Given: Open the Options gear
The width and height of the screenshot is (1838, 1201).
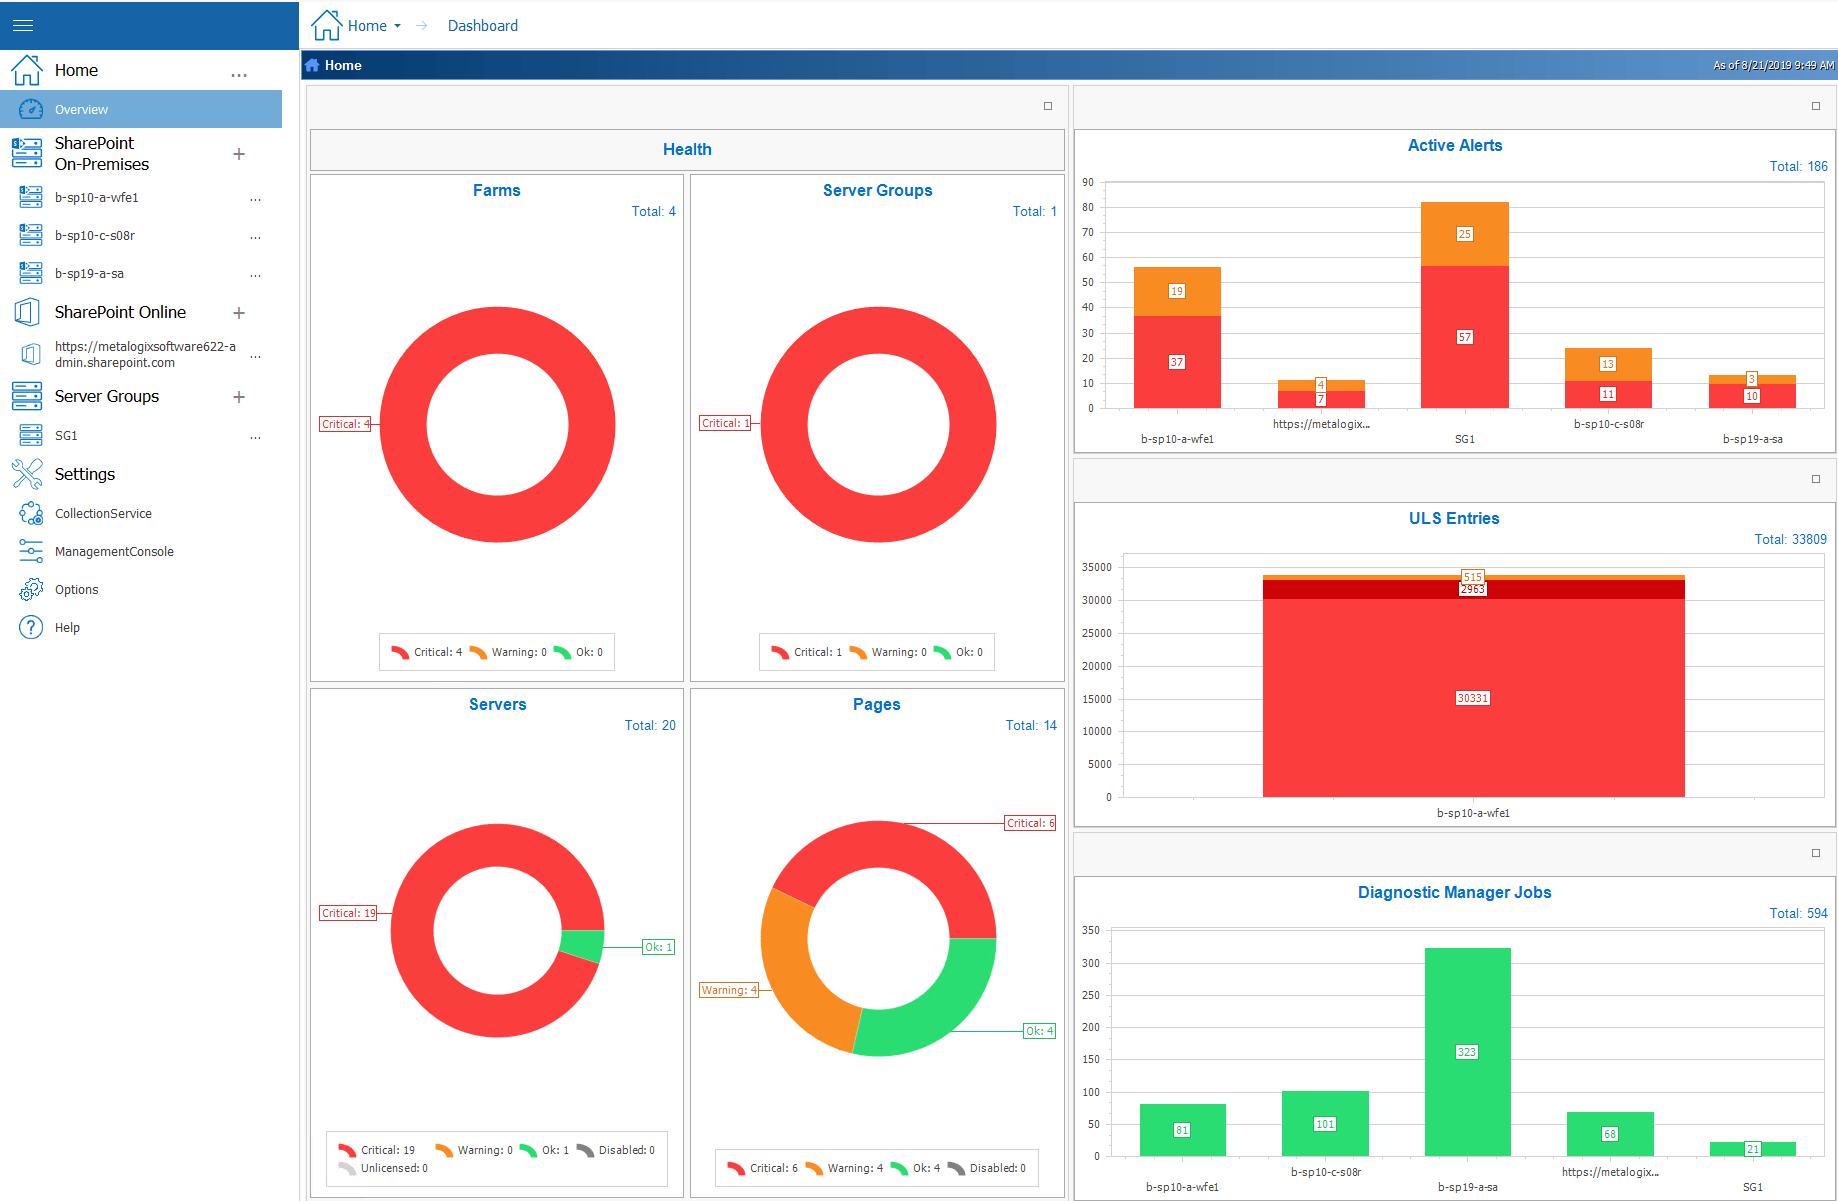Looking at the screenshot, I should click(77, 589).
